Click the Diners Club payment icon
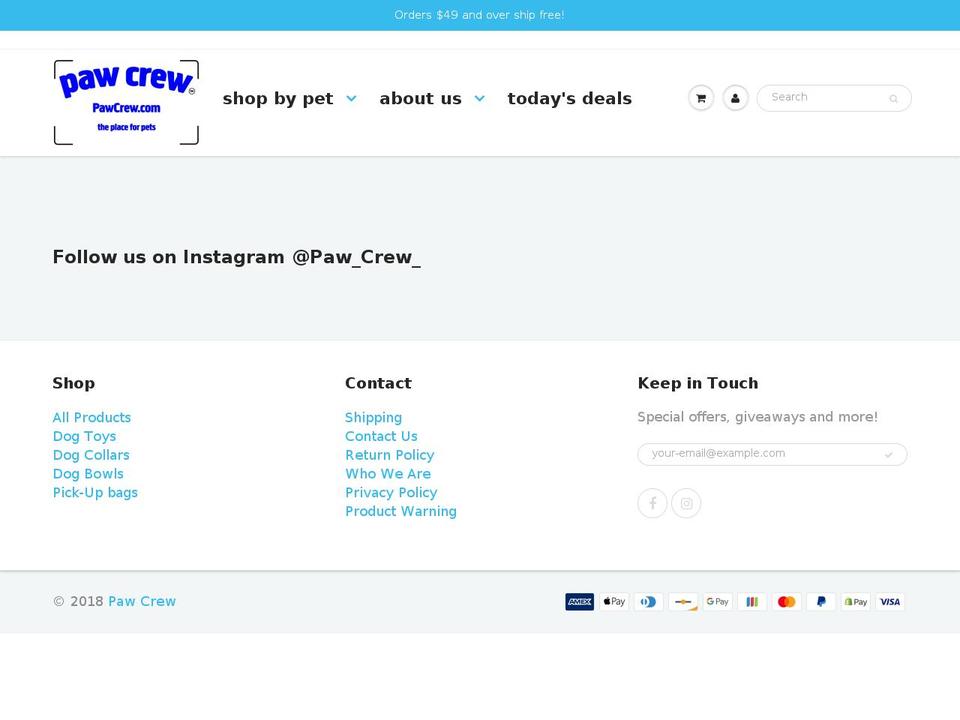The image size is (960, 720). click(x=648, y=602)
